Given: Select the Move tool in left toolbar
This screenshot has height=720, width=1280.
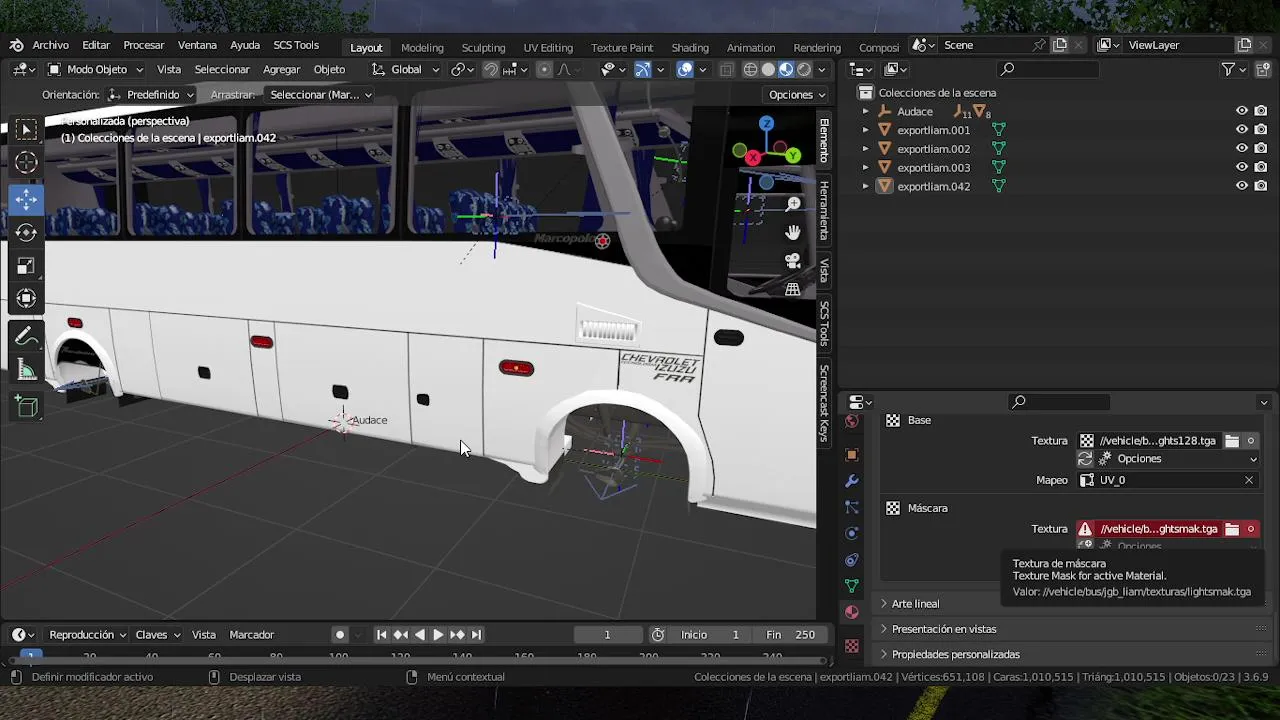Looking at the screenshot, I should coord(26,199).
